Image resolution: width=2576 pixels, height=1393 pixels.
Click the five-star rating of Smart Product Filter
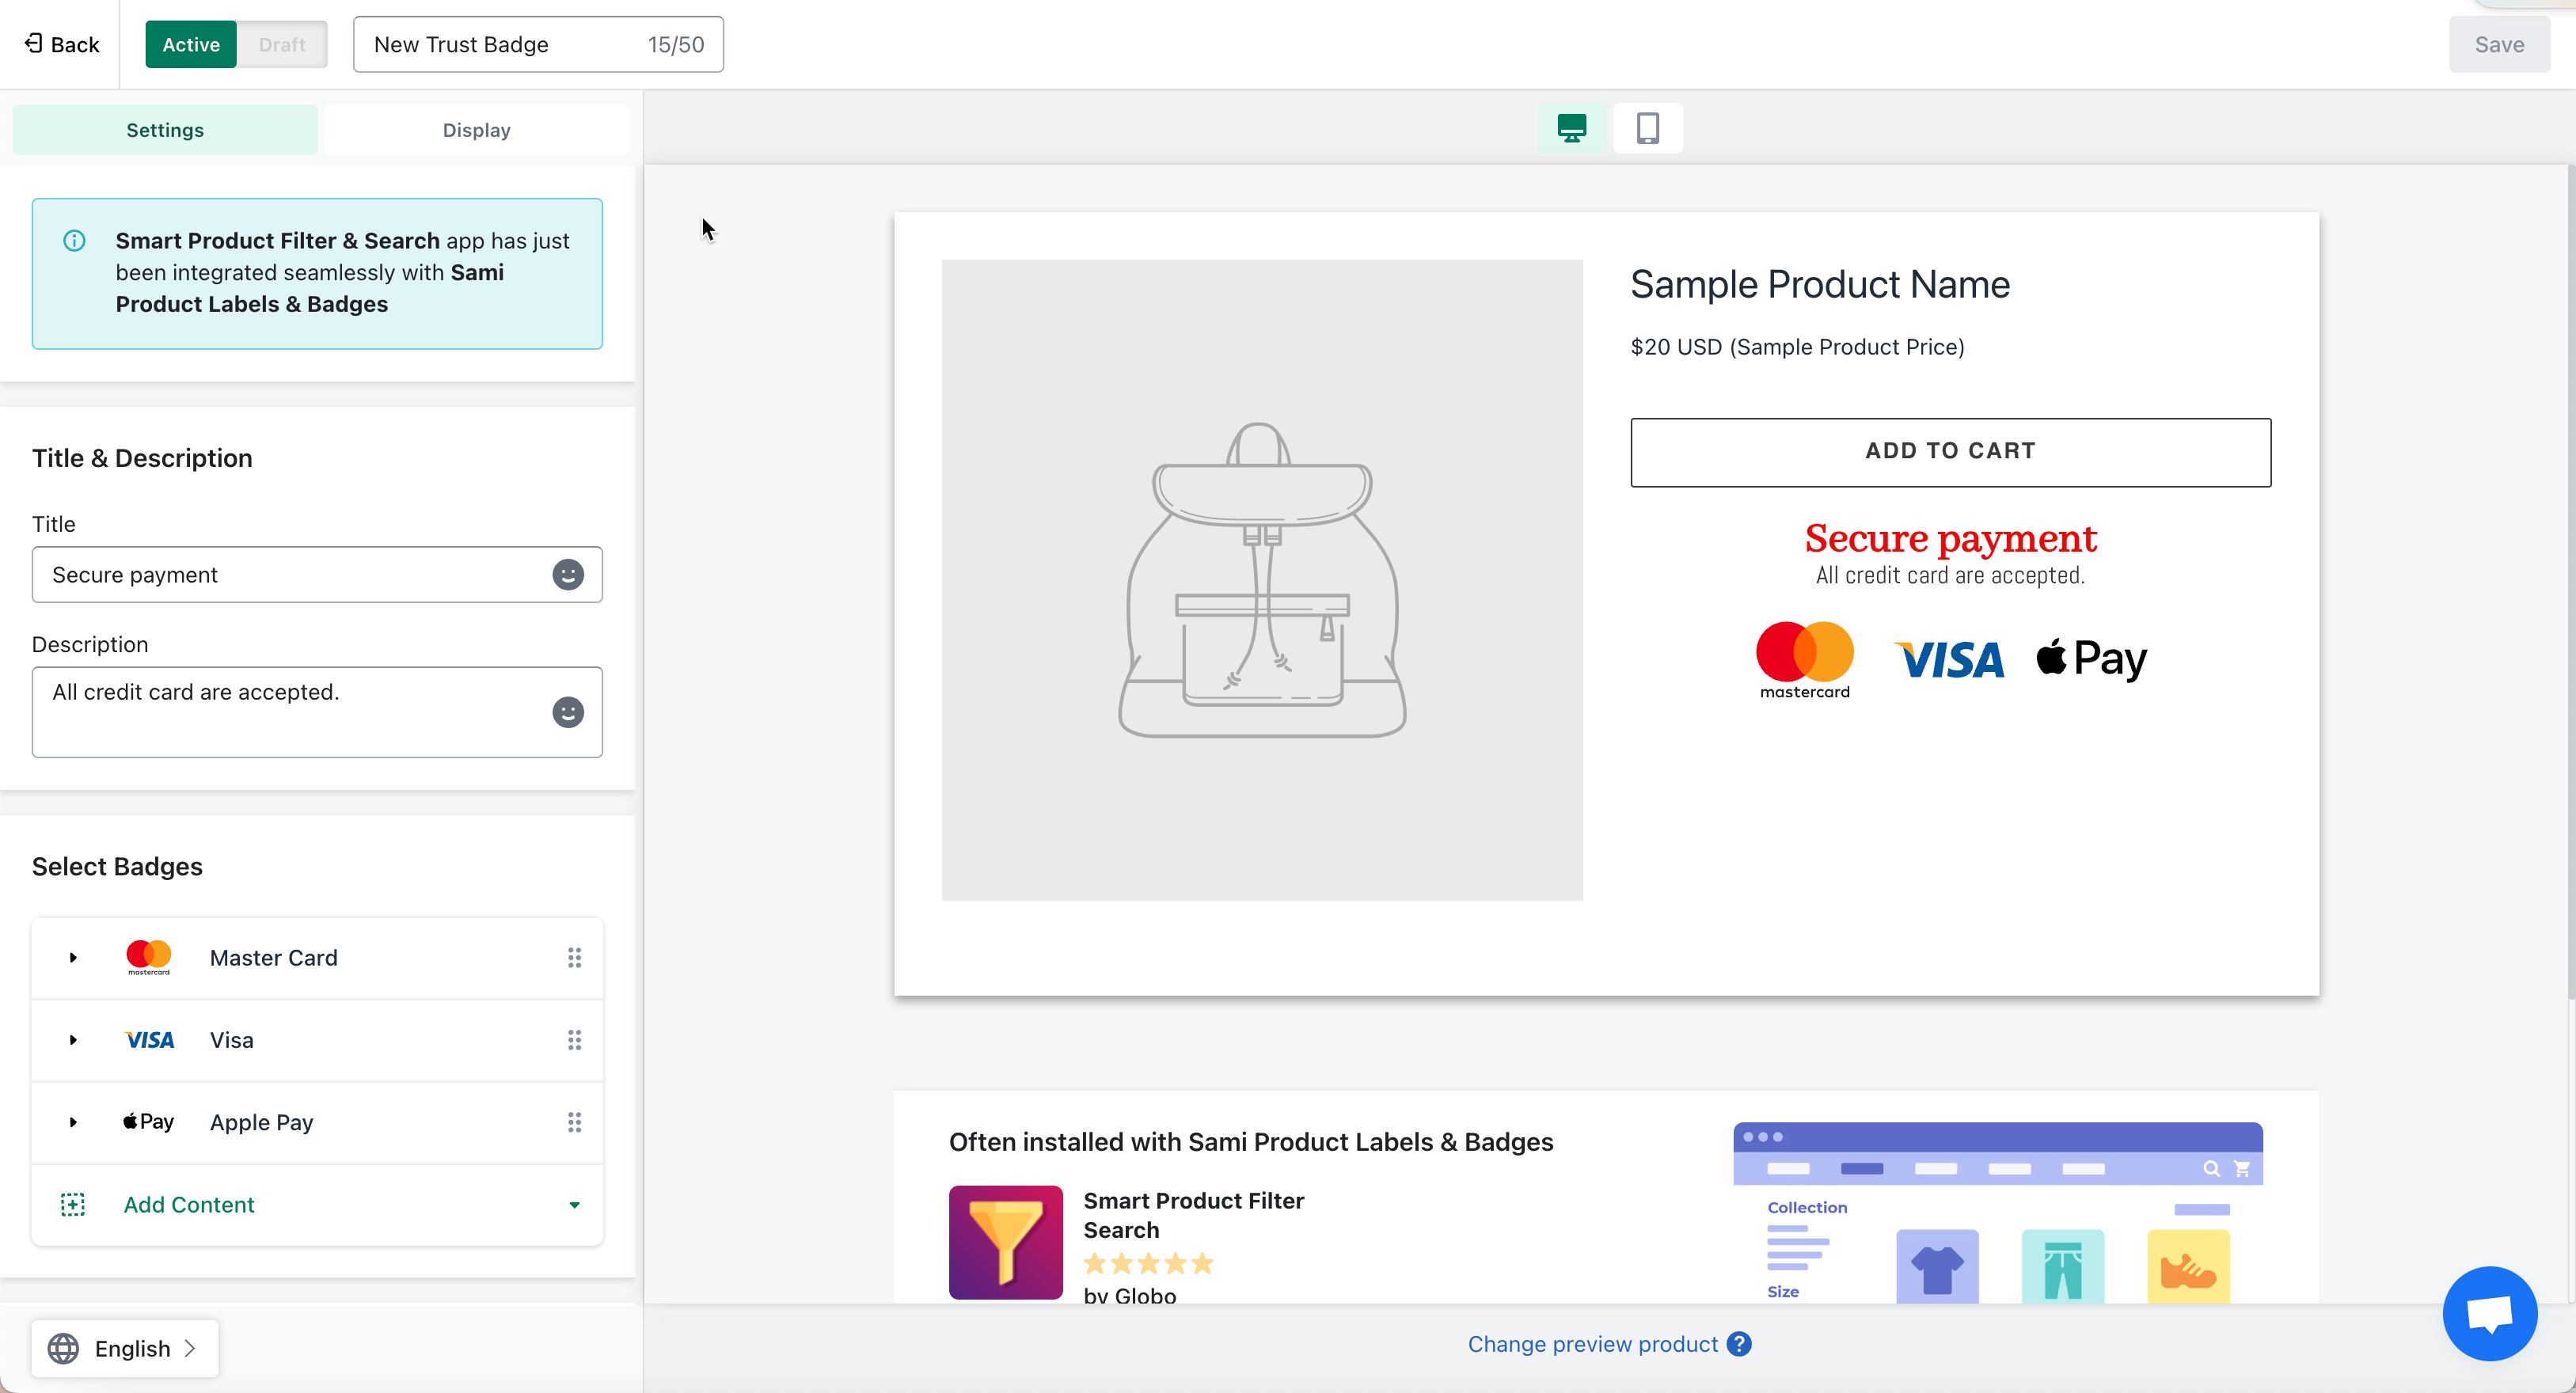point(1148,1264)
